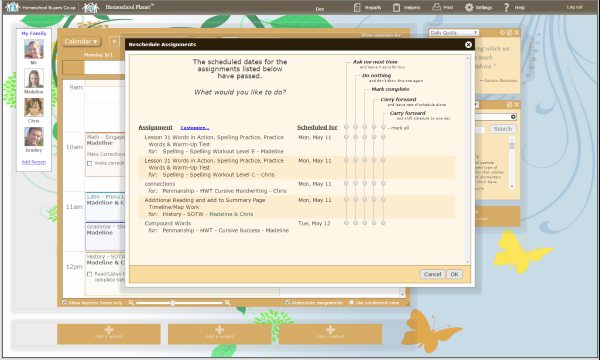
Task: Click Log out in top bar
Action: [574, 7]
